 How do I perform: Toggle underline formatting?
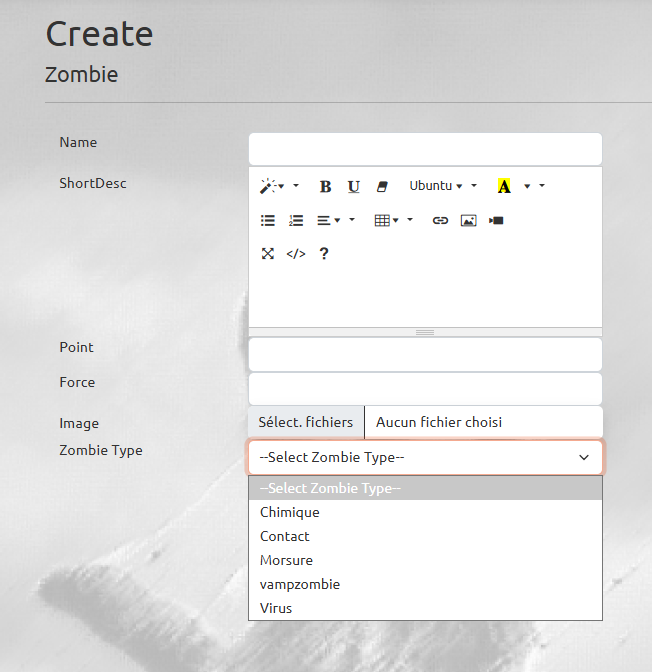pos(354,186)
